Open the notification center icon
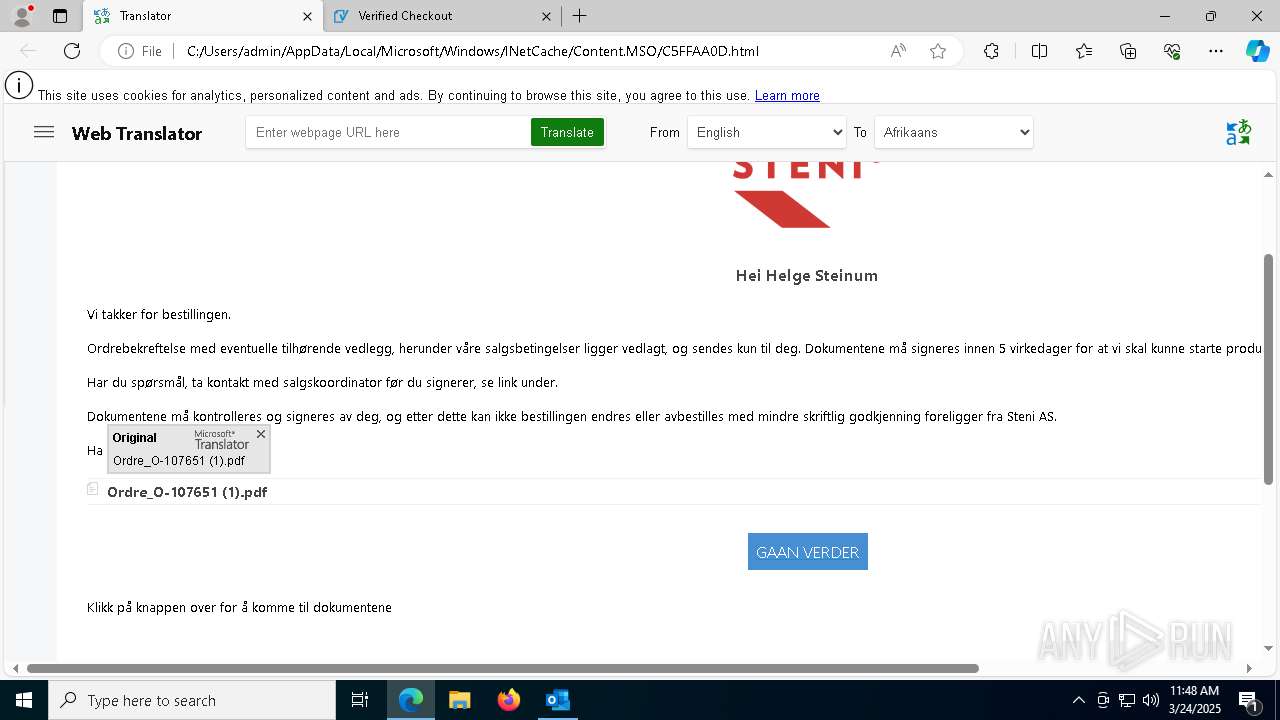This screenshot has height=720, width=1280. (1250, 700)
